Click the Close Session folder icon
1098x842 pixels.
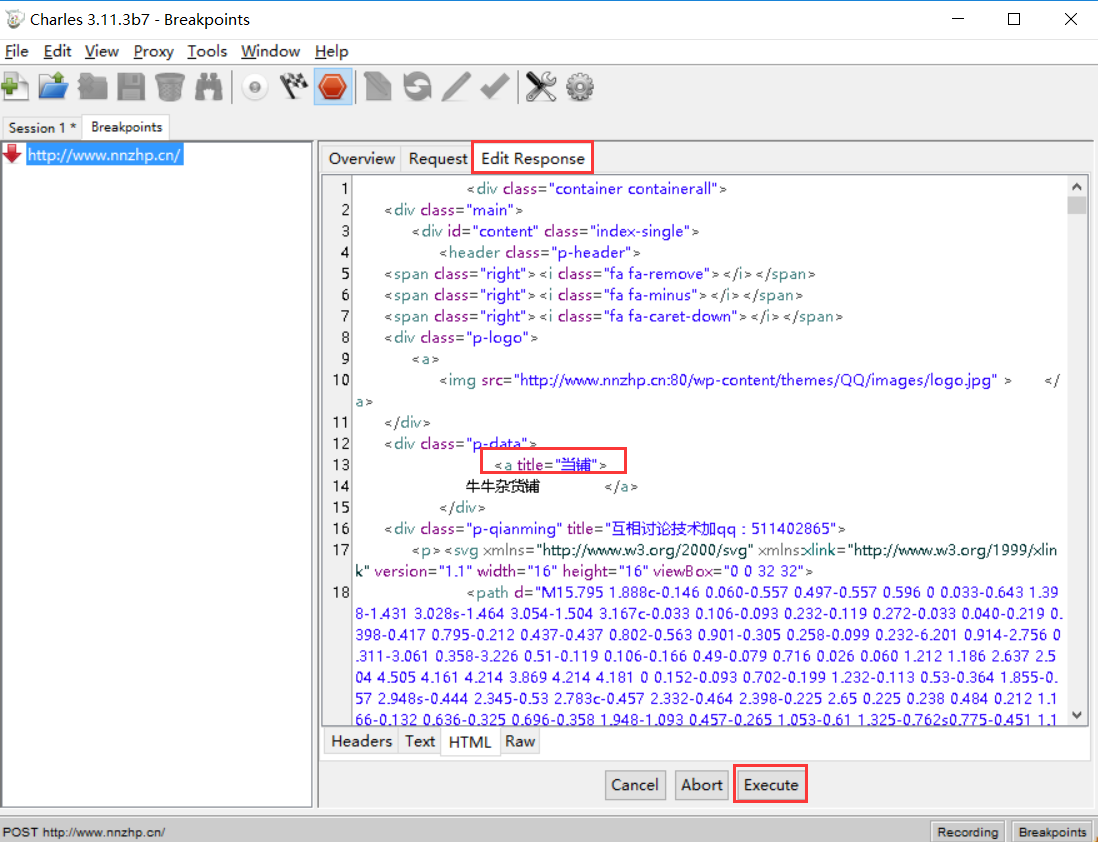click(x=92, y=87)
